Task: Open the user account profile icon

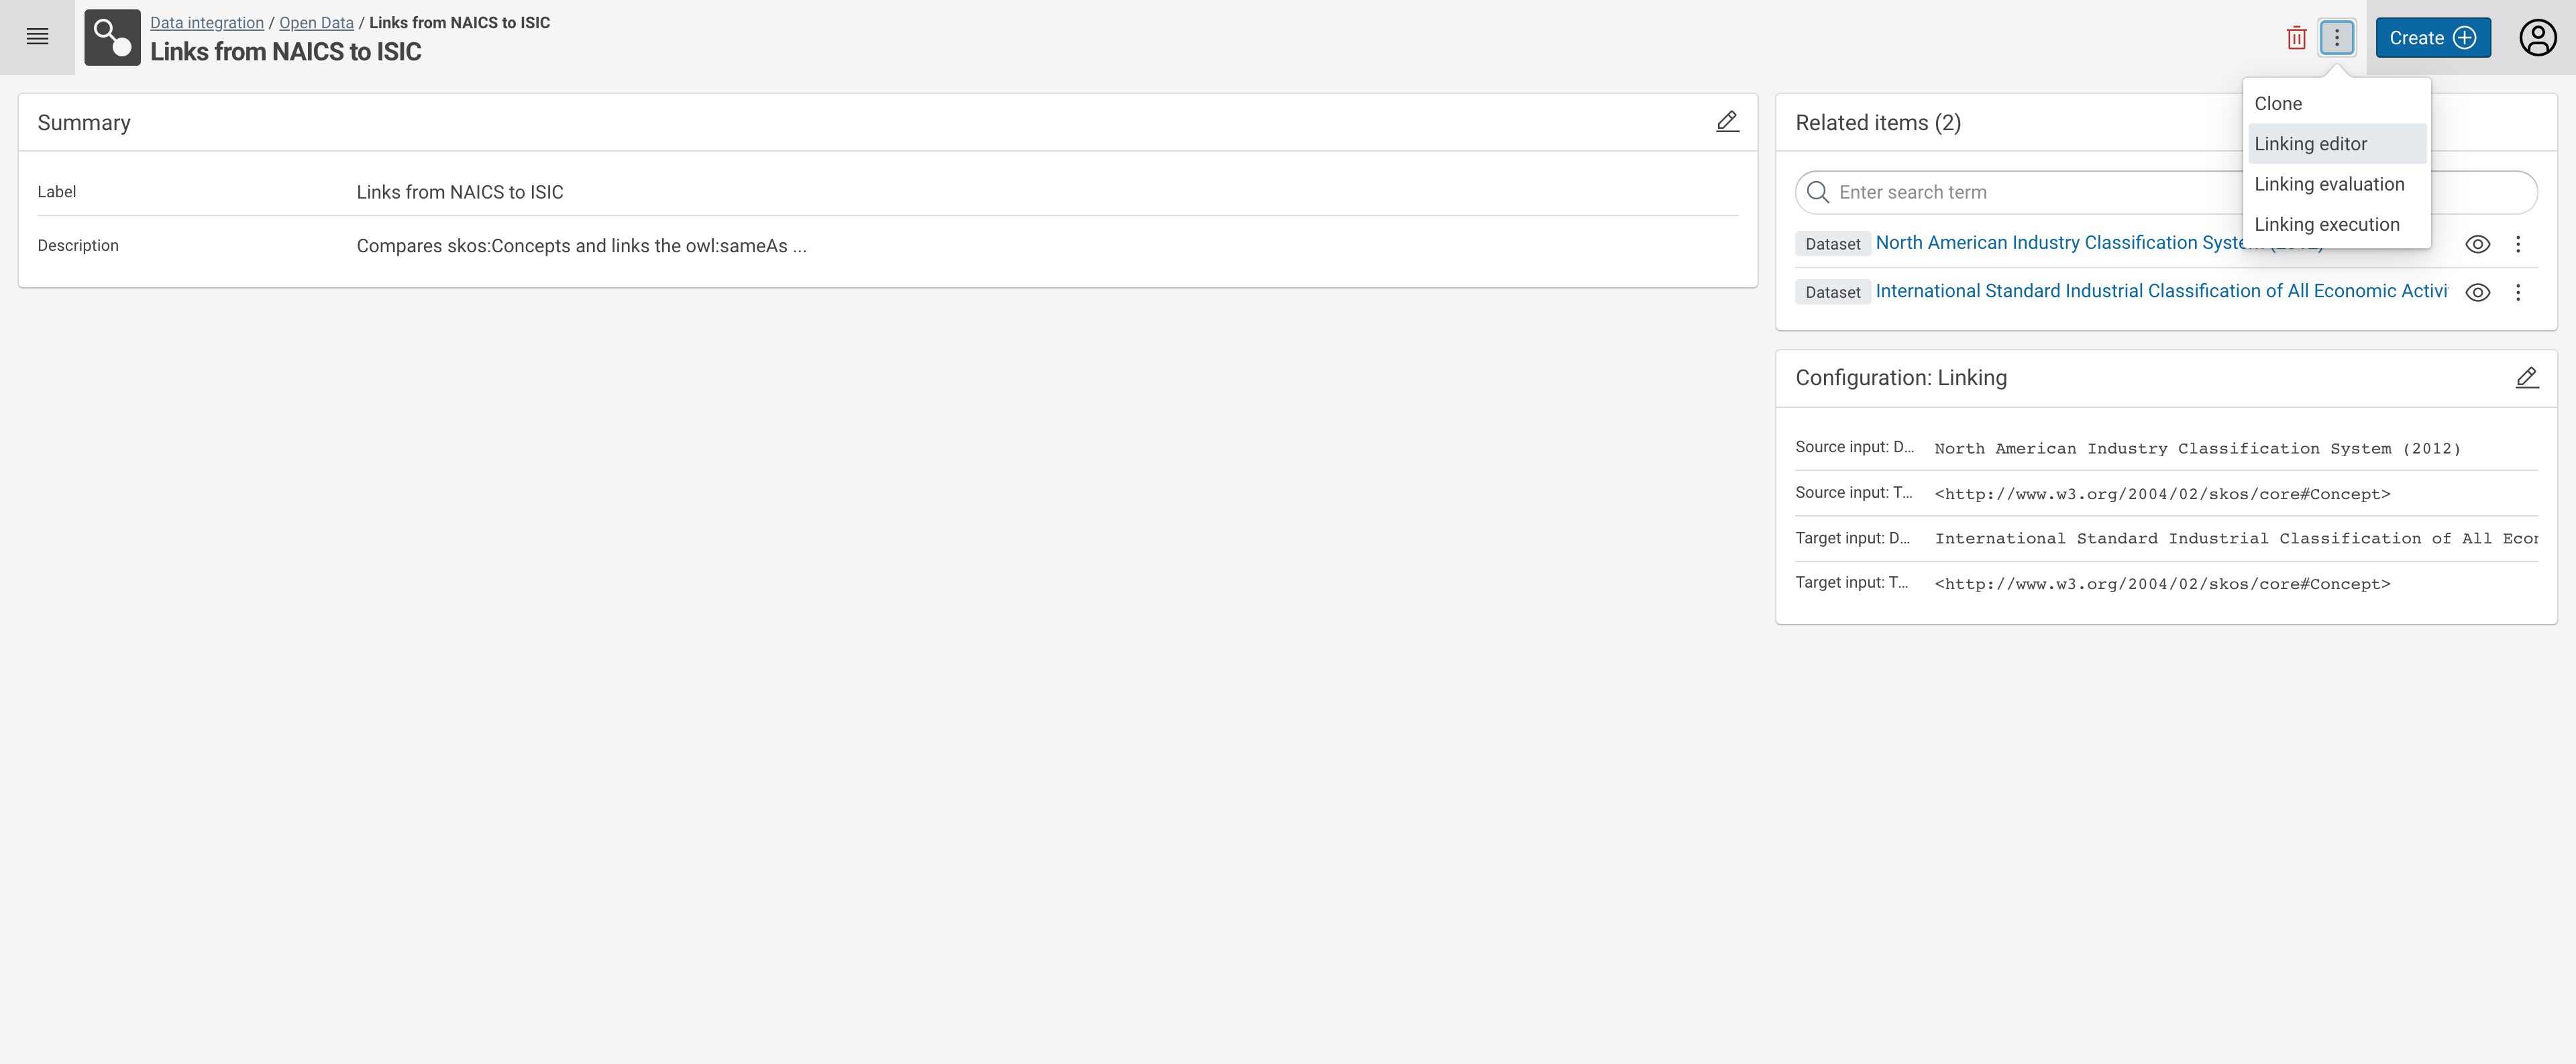Action: [x=2537, y=38]
